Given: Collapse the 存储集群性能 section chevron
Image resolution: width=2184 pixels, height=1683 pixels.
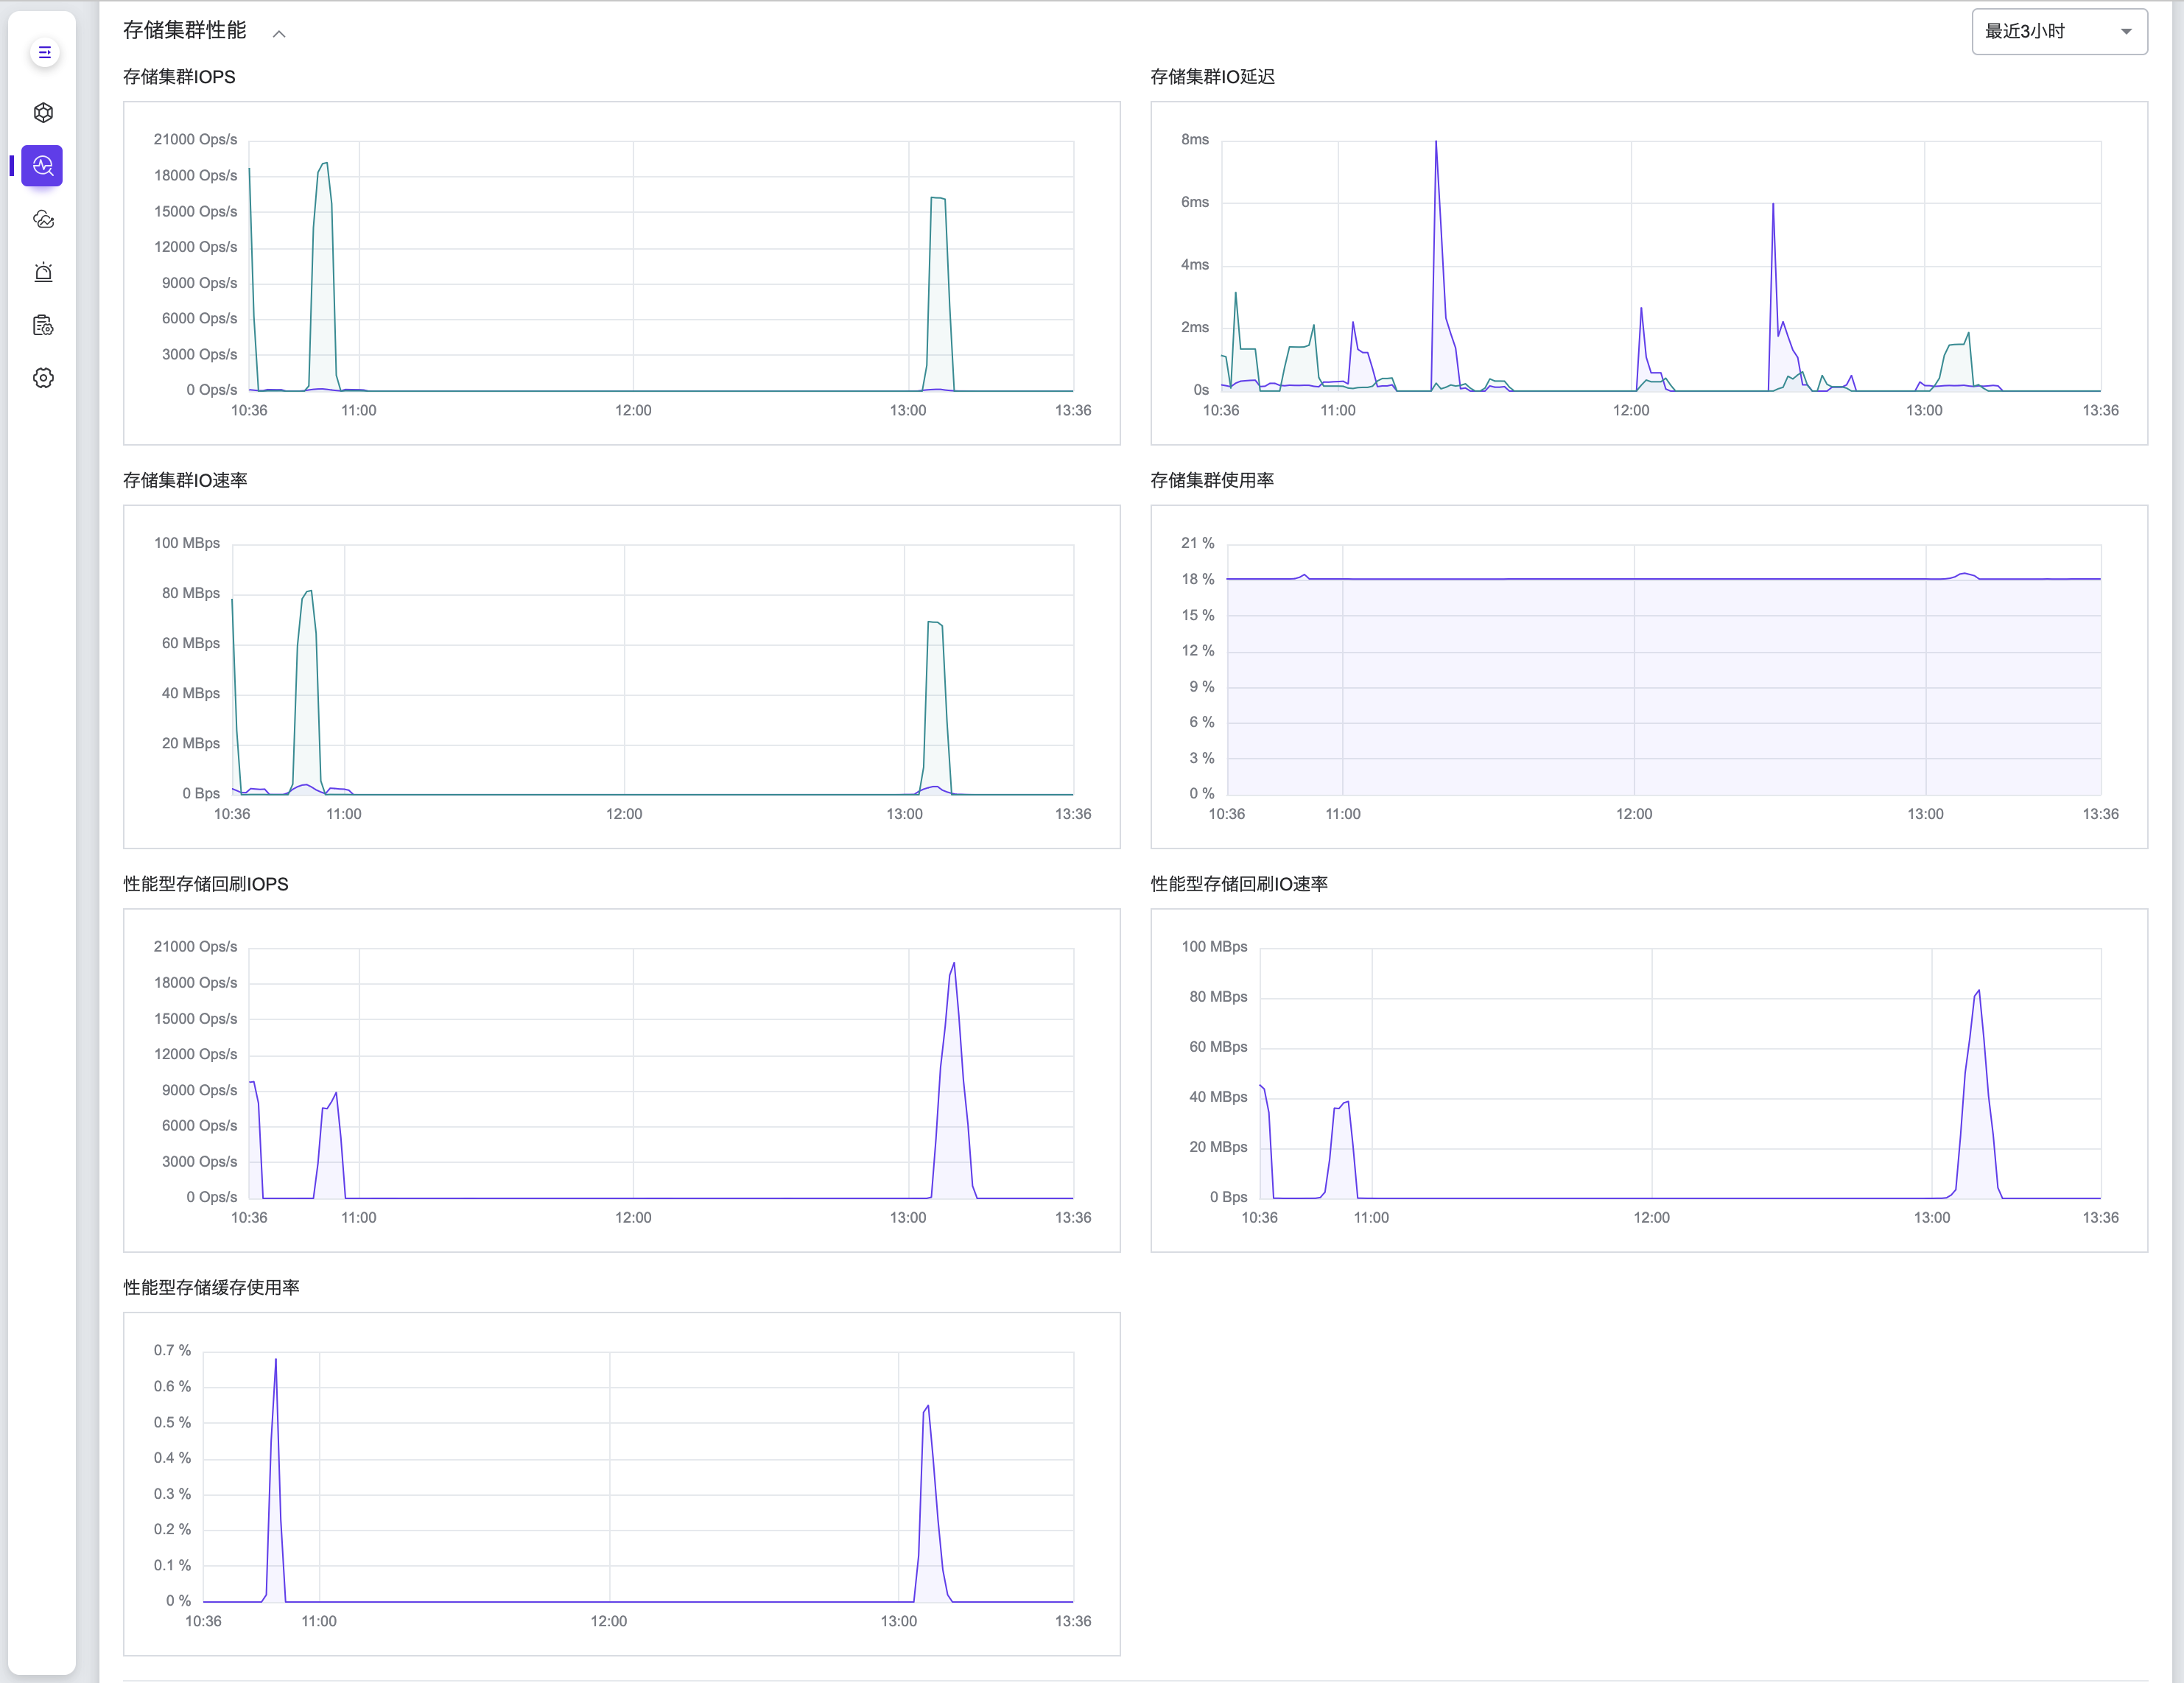Looking at the screenshot, I should tap(279, 34).
